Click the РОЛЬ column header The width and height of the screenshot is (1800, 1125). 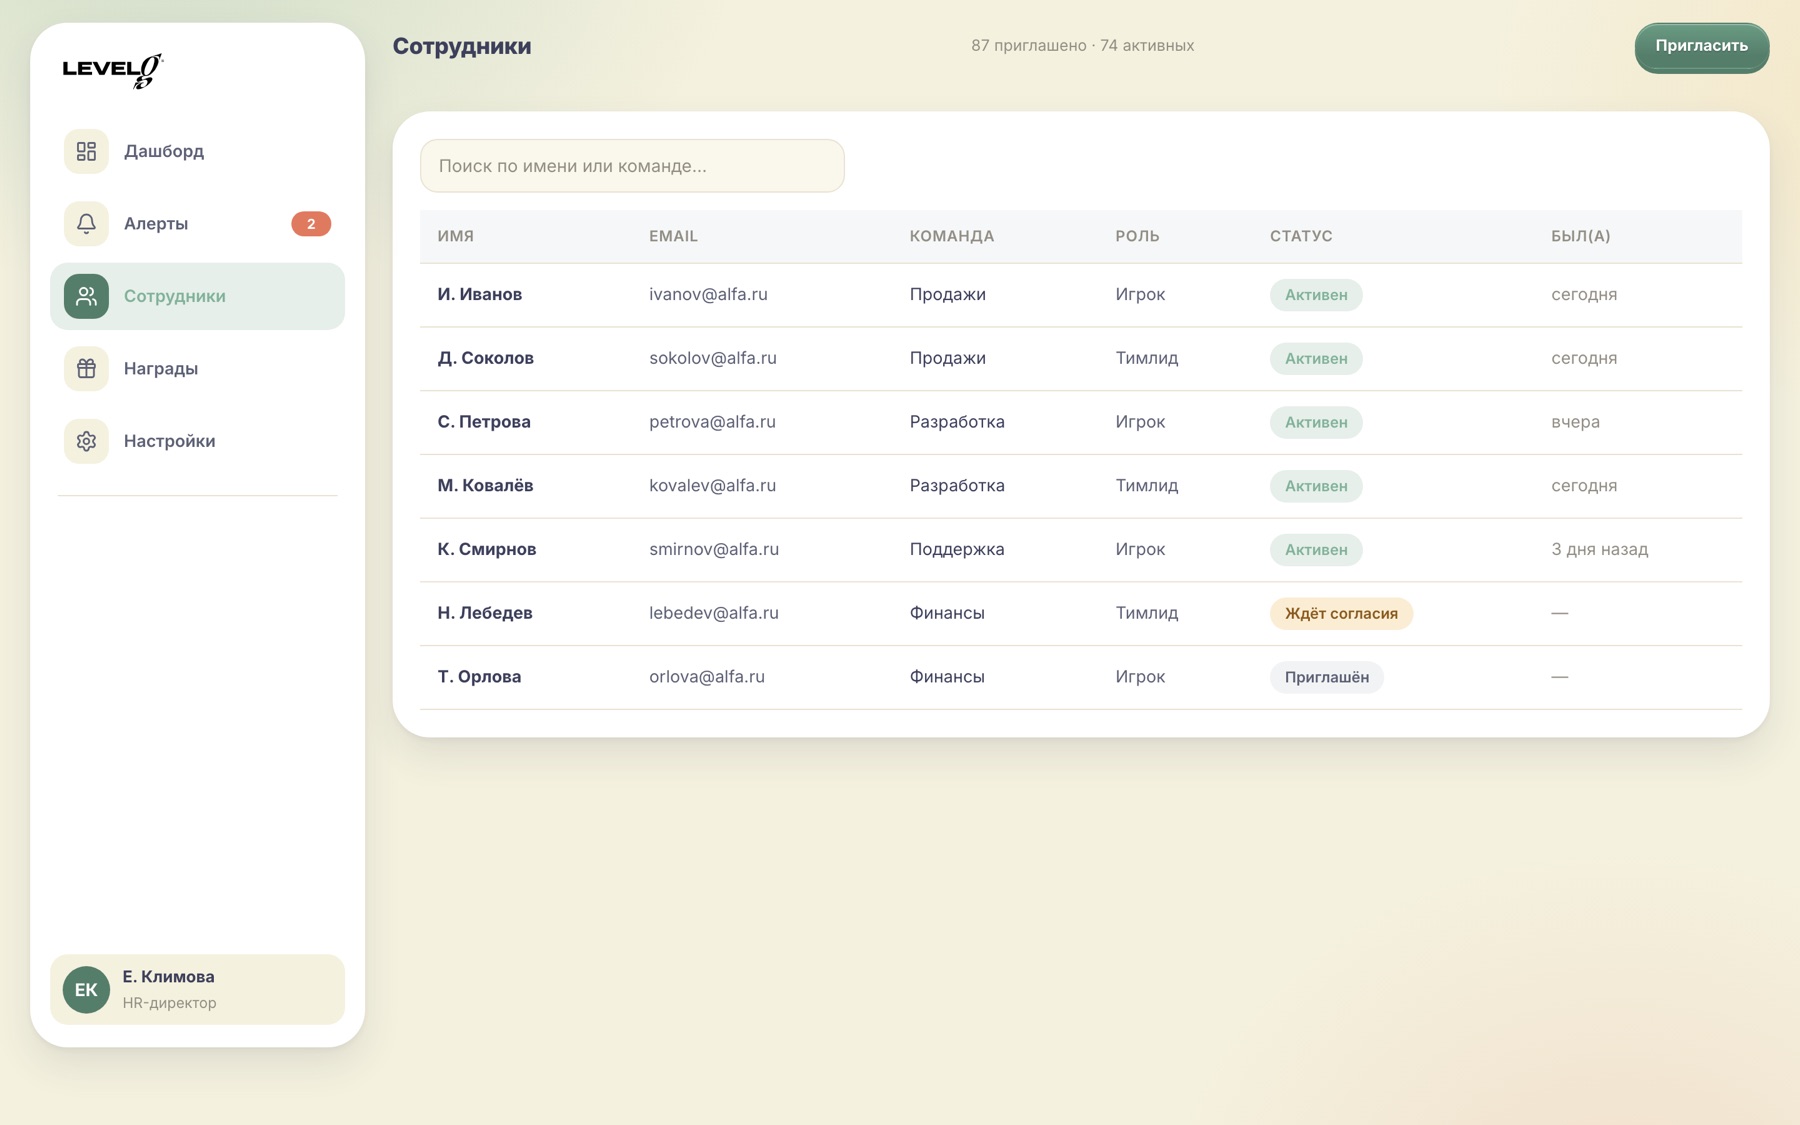(1137, 236)
